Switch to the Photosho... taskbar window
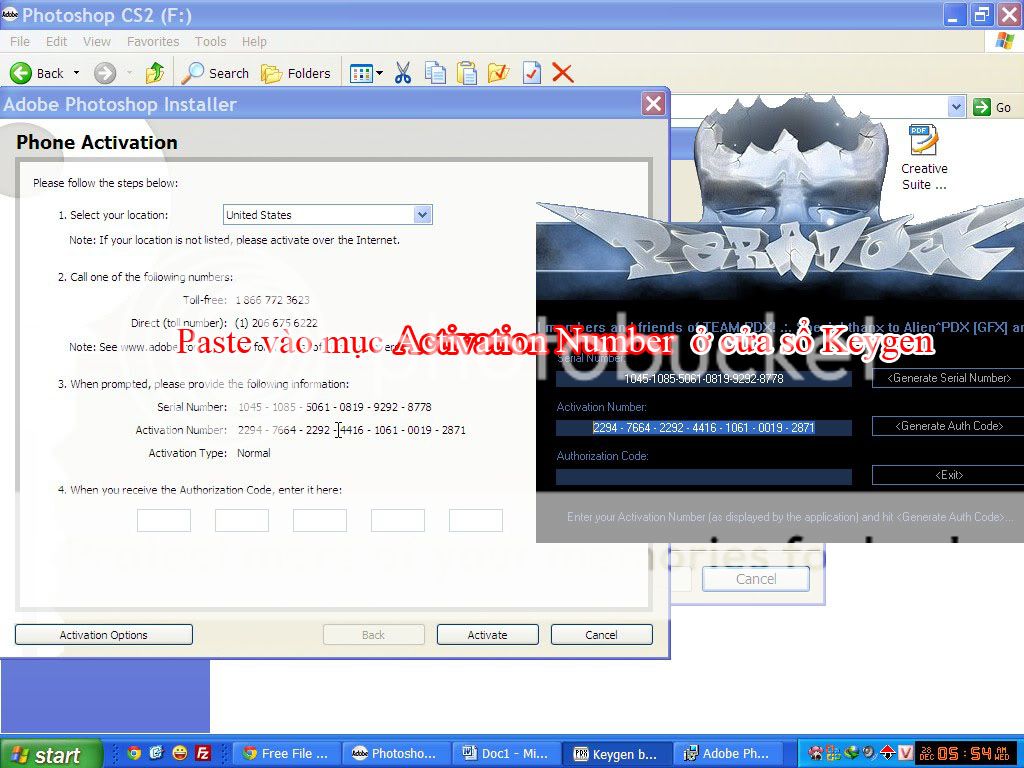This screenshot has width=1024, height=768. point(397,754)
